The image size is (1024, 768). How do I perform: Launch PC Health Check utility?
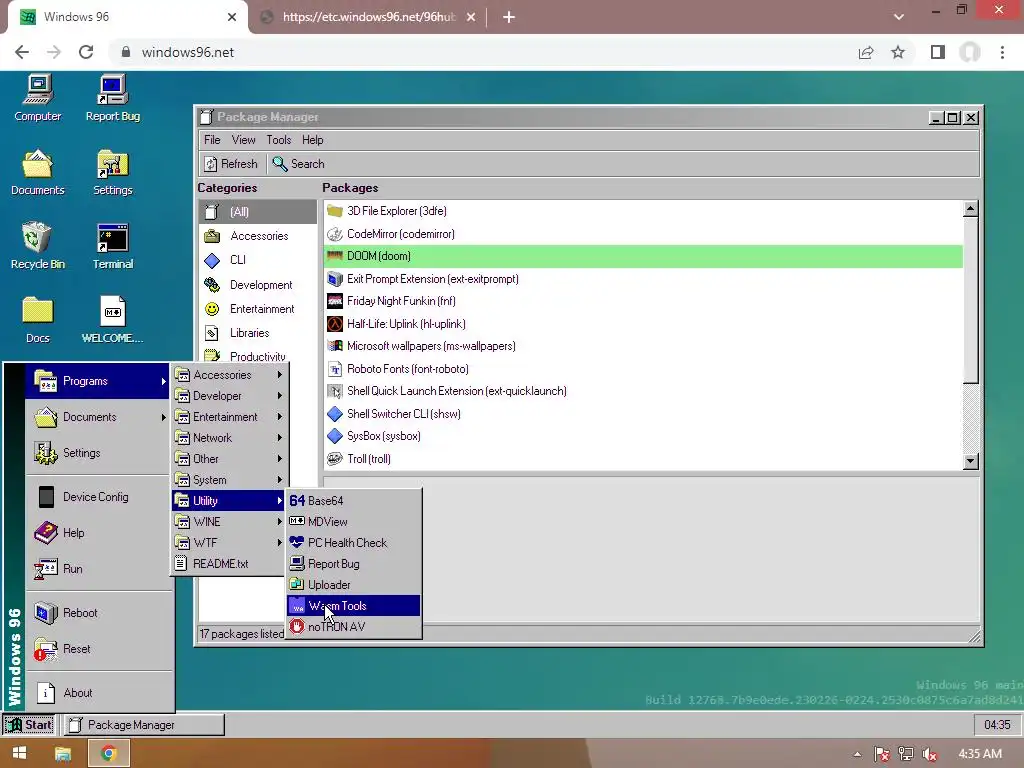point(353,543)
